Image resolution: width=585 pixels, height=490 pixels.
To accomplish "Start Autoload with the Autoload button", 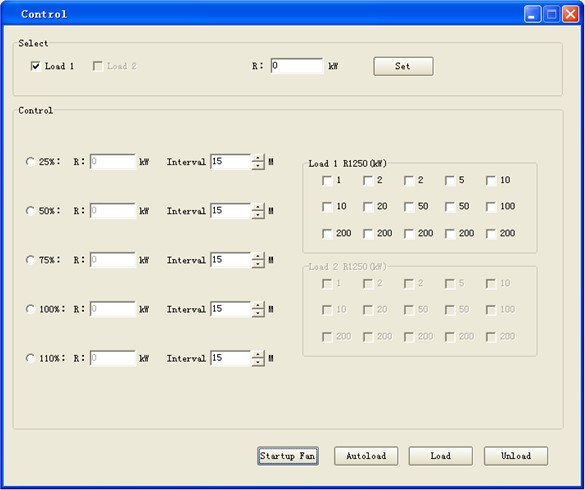I will coord(366,456).
